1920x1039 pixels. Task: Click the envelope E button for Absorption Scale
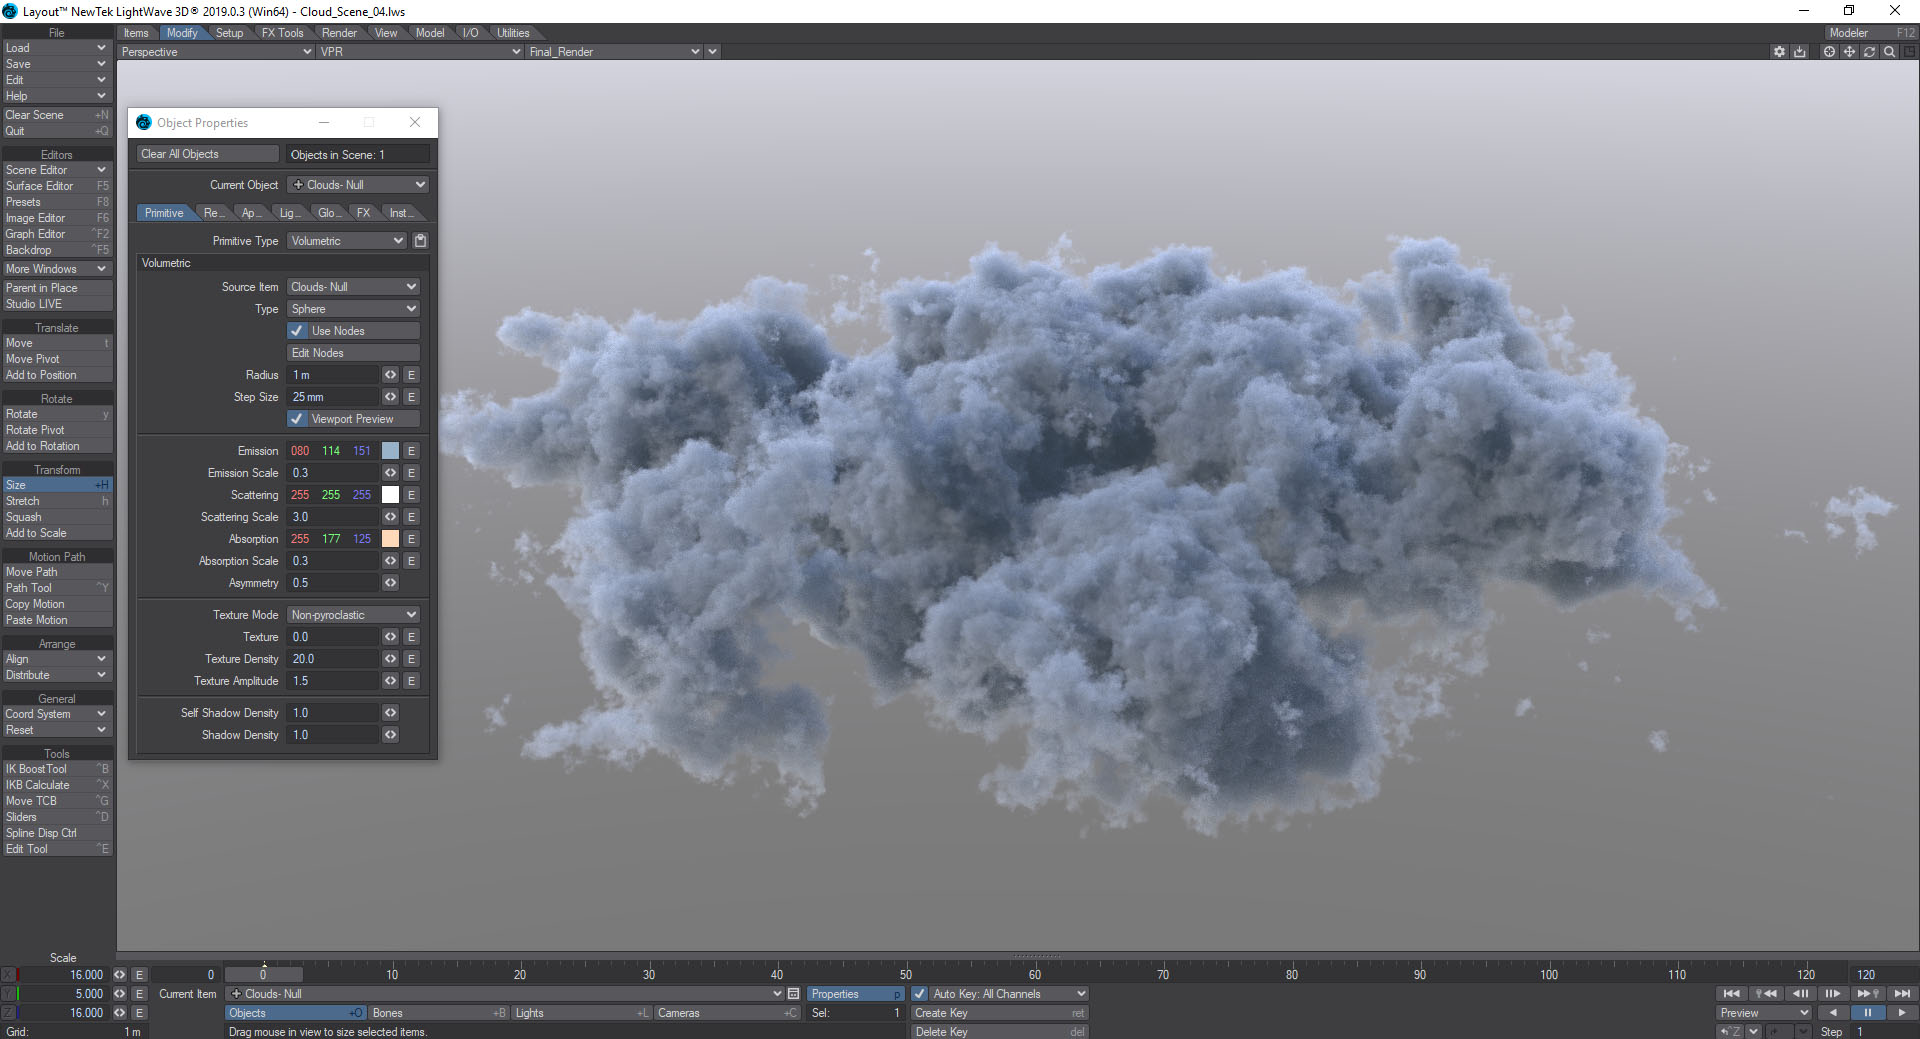point(411,561)
